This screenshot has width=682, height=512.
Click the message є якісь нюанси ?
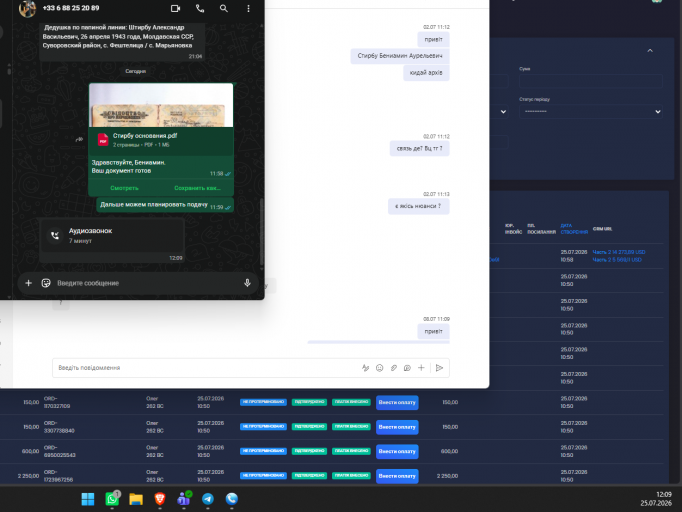[418, 206]
